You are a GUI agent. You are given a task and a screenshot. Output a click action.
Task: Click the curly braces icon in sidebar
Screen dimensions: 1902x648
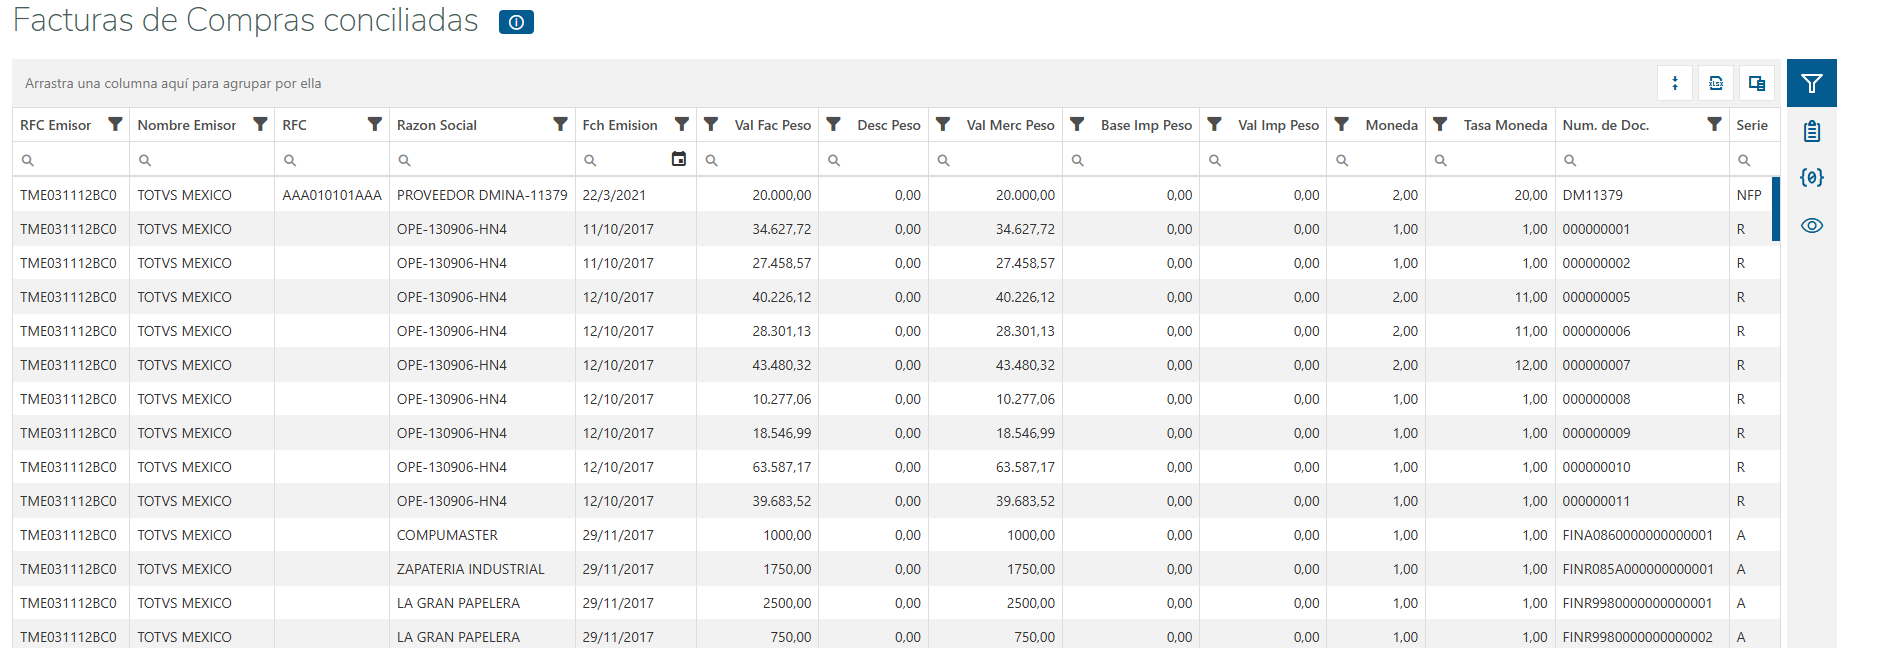pyautogui.click(x=1811, y=178)
